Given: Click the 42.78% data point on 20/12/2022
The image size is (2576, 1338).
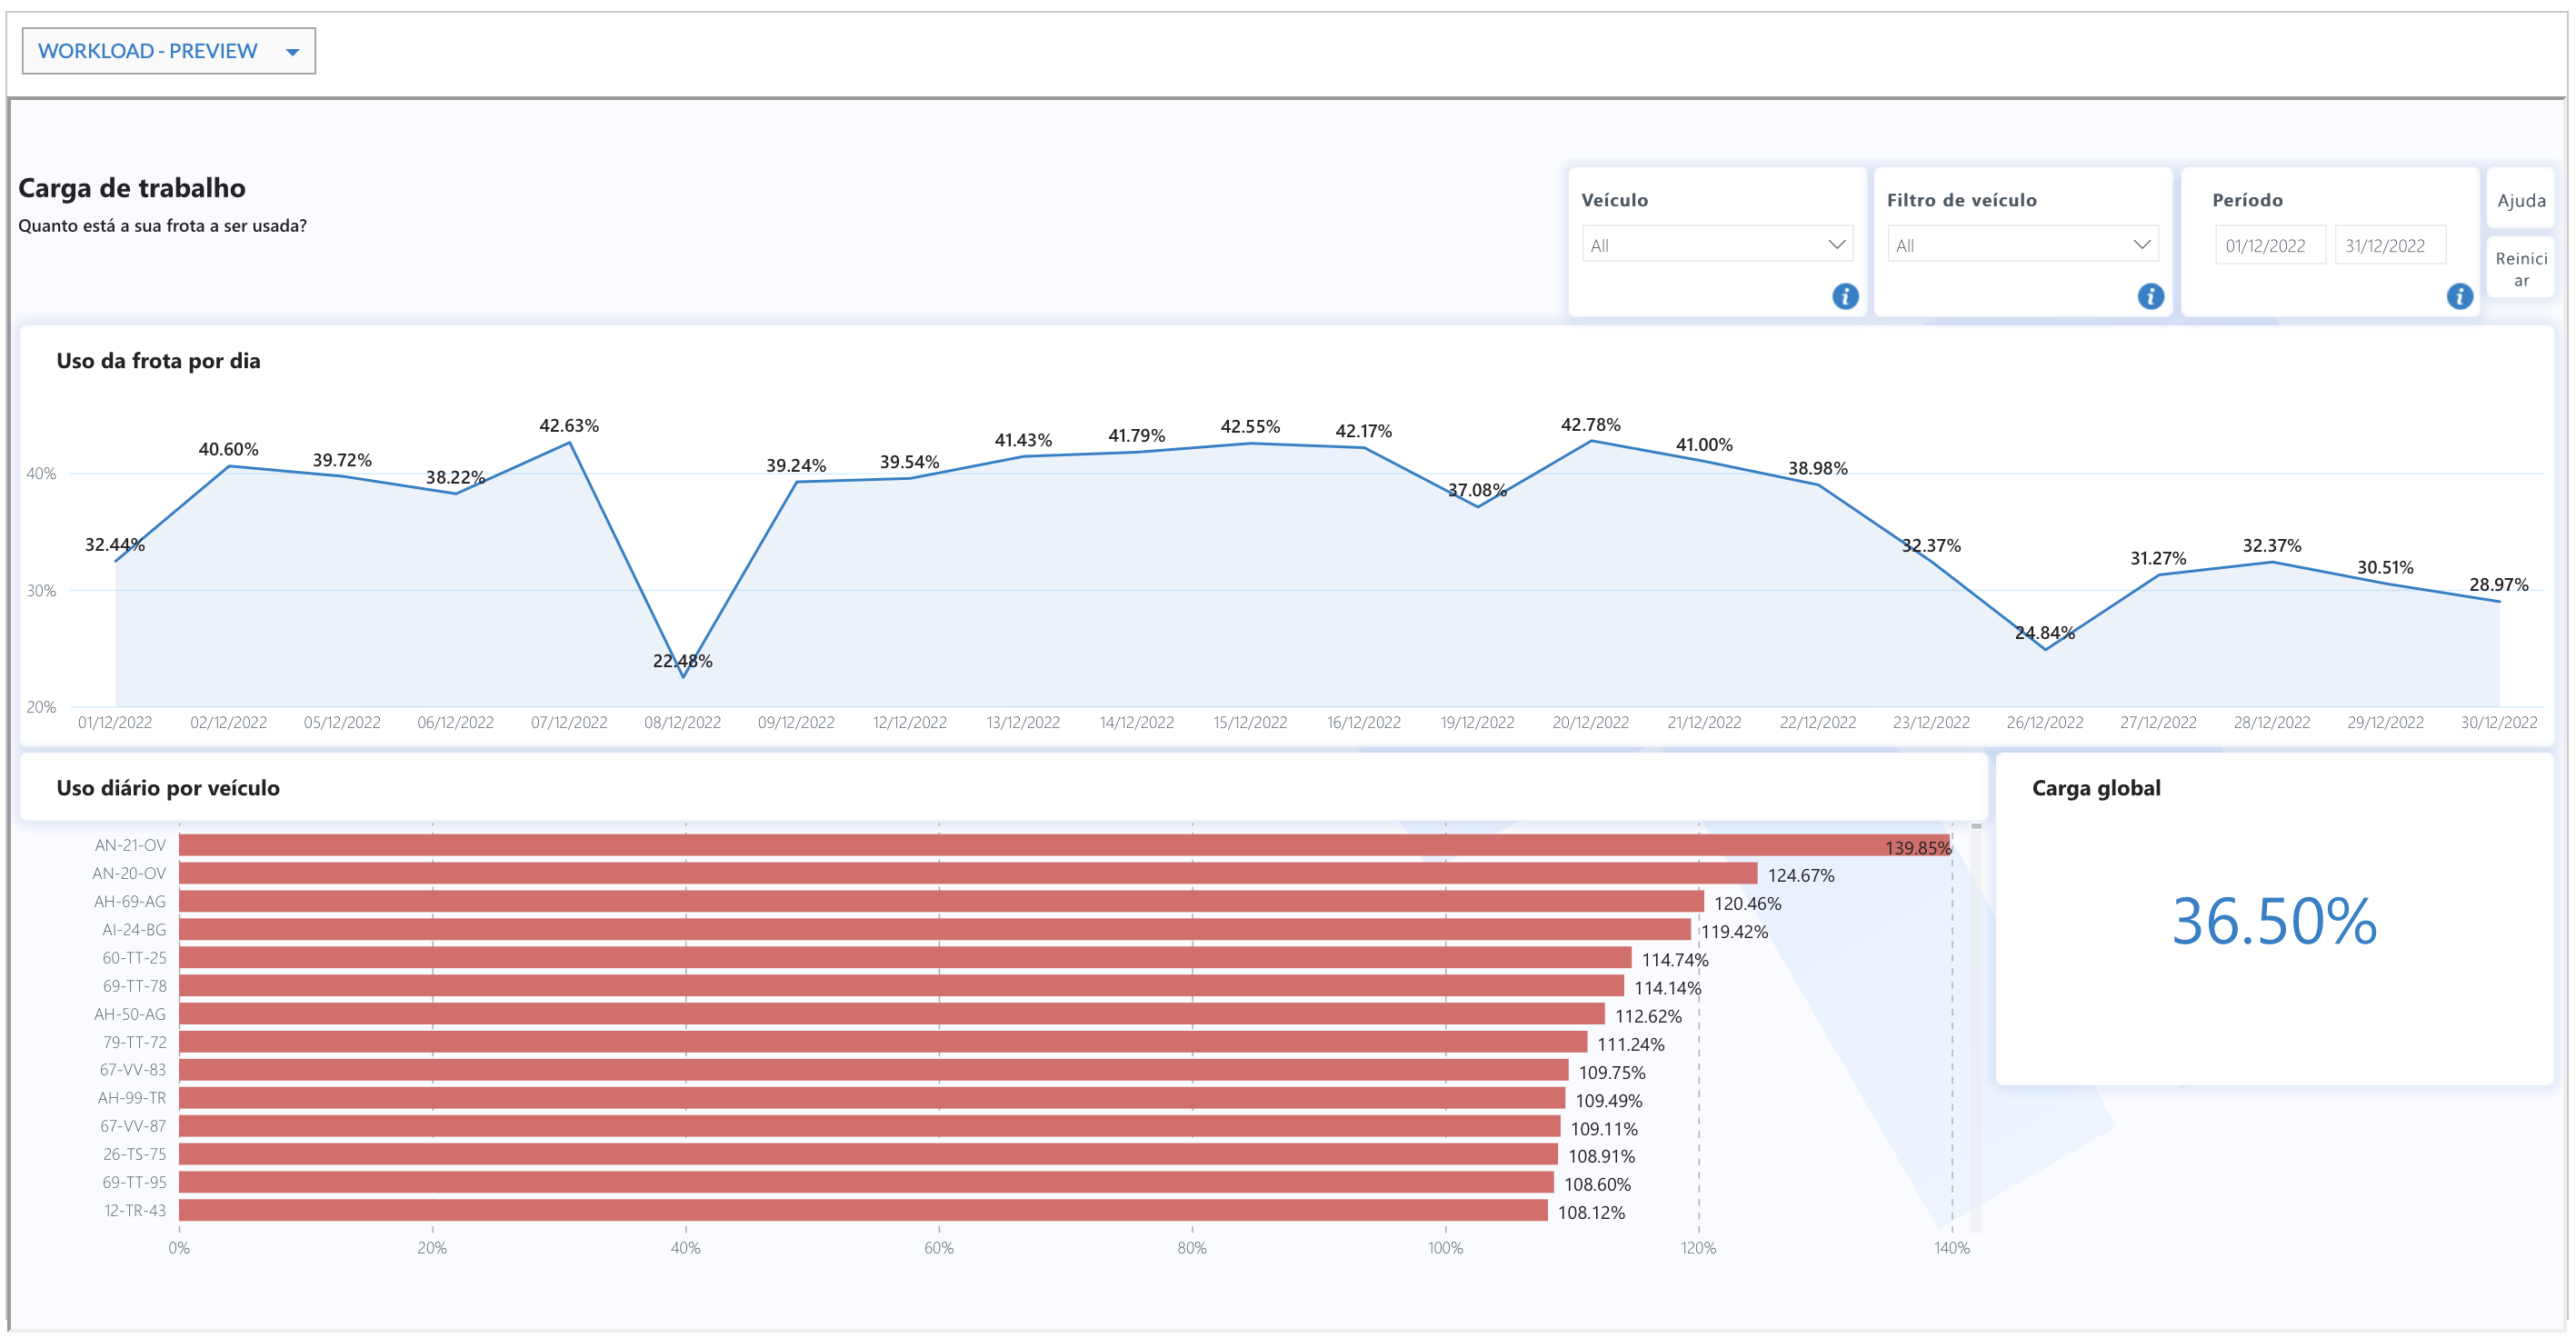Looking at the screenshot, I should coord(1591,441).
